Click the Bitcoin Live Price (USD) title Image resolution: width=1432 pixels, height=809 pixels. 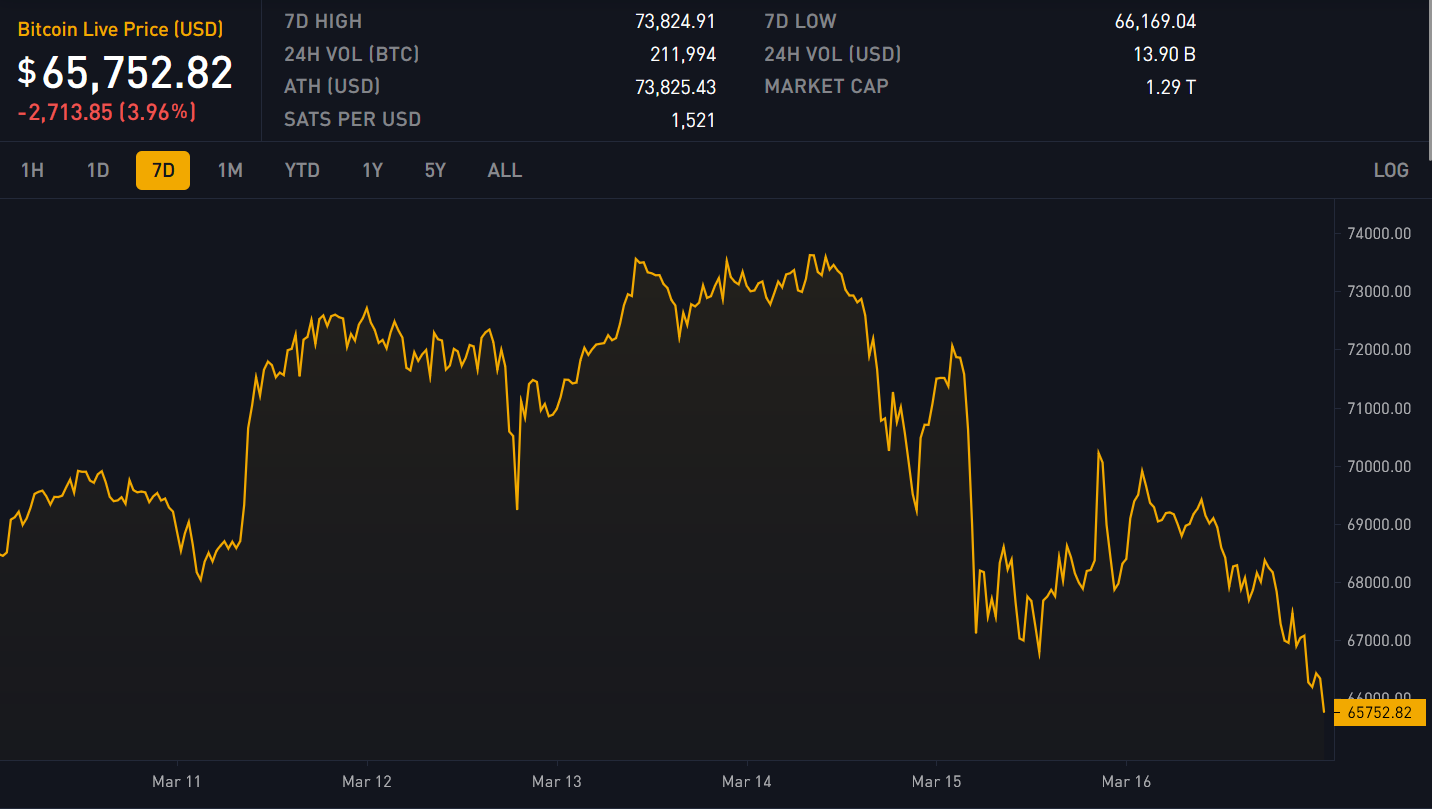[x=120, y=30]
